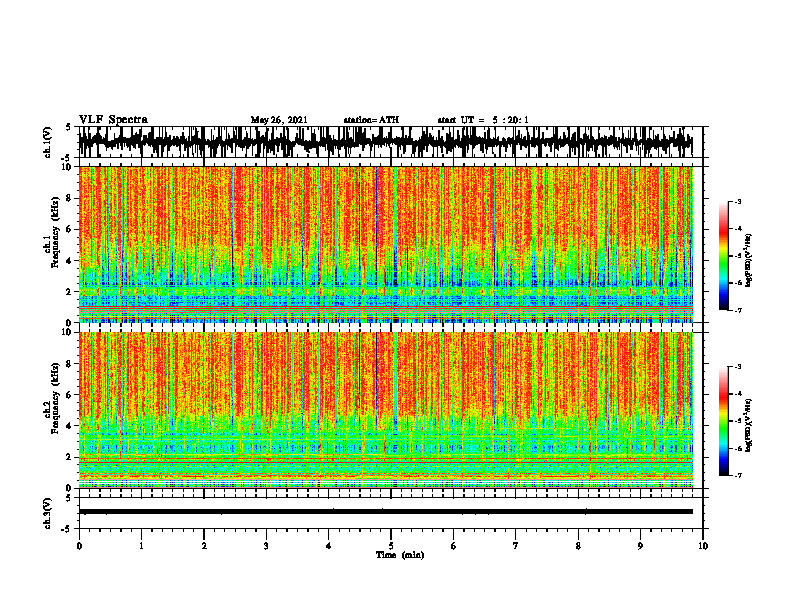Click the "-3" tick on ch.2 color bar
792x612 pixels.
(x=738, y=367)
